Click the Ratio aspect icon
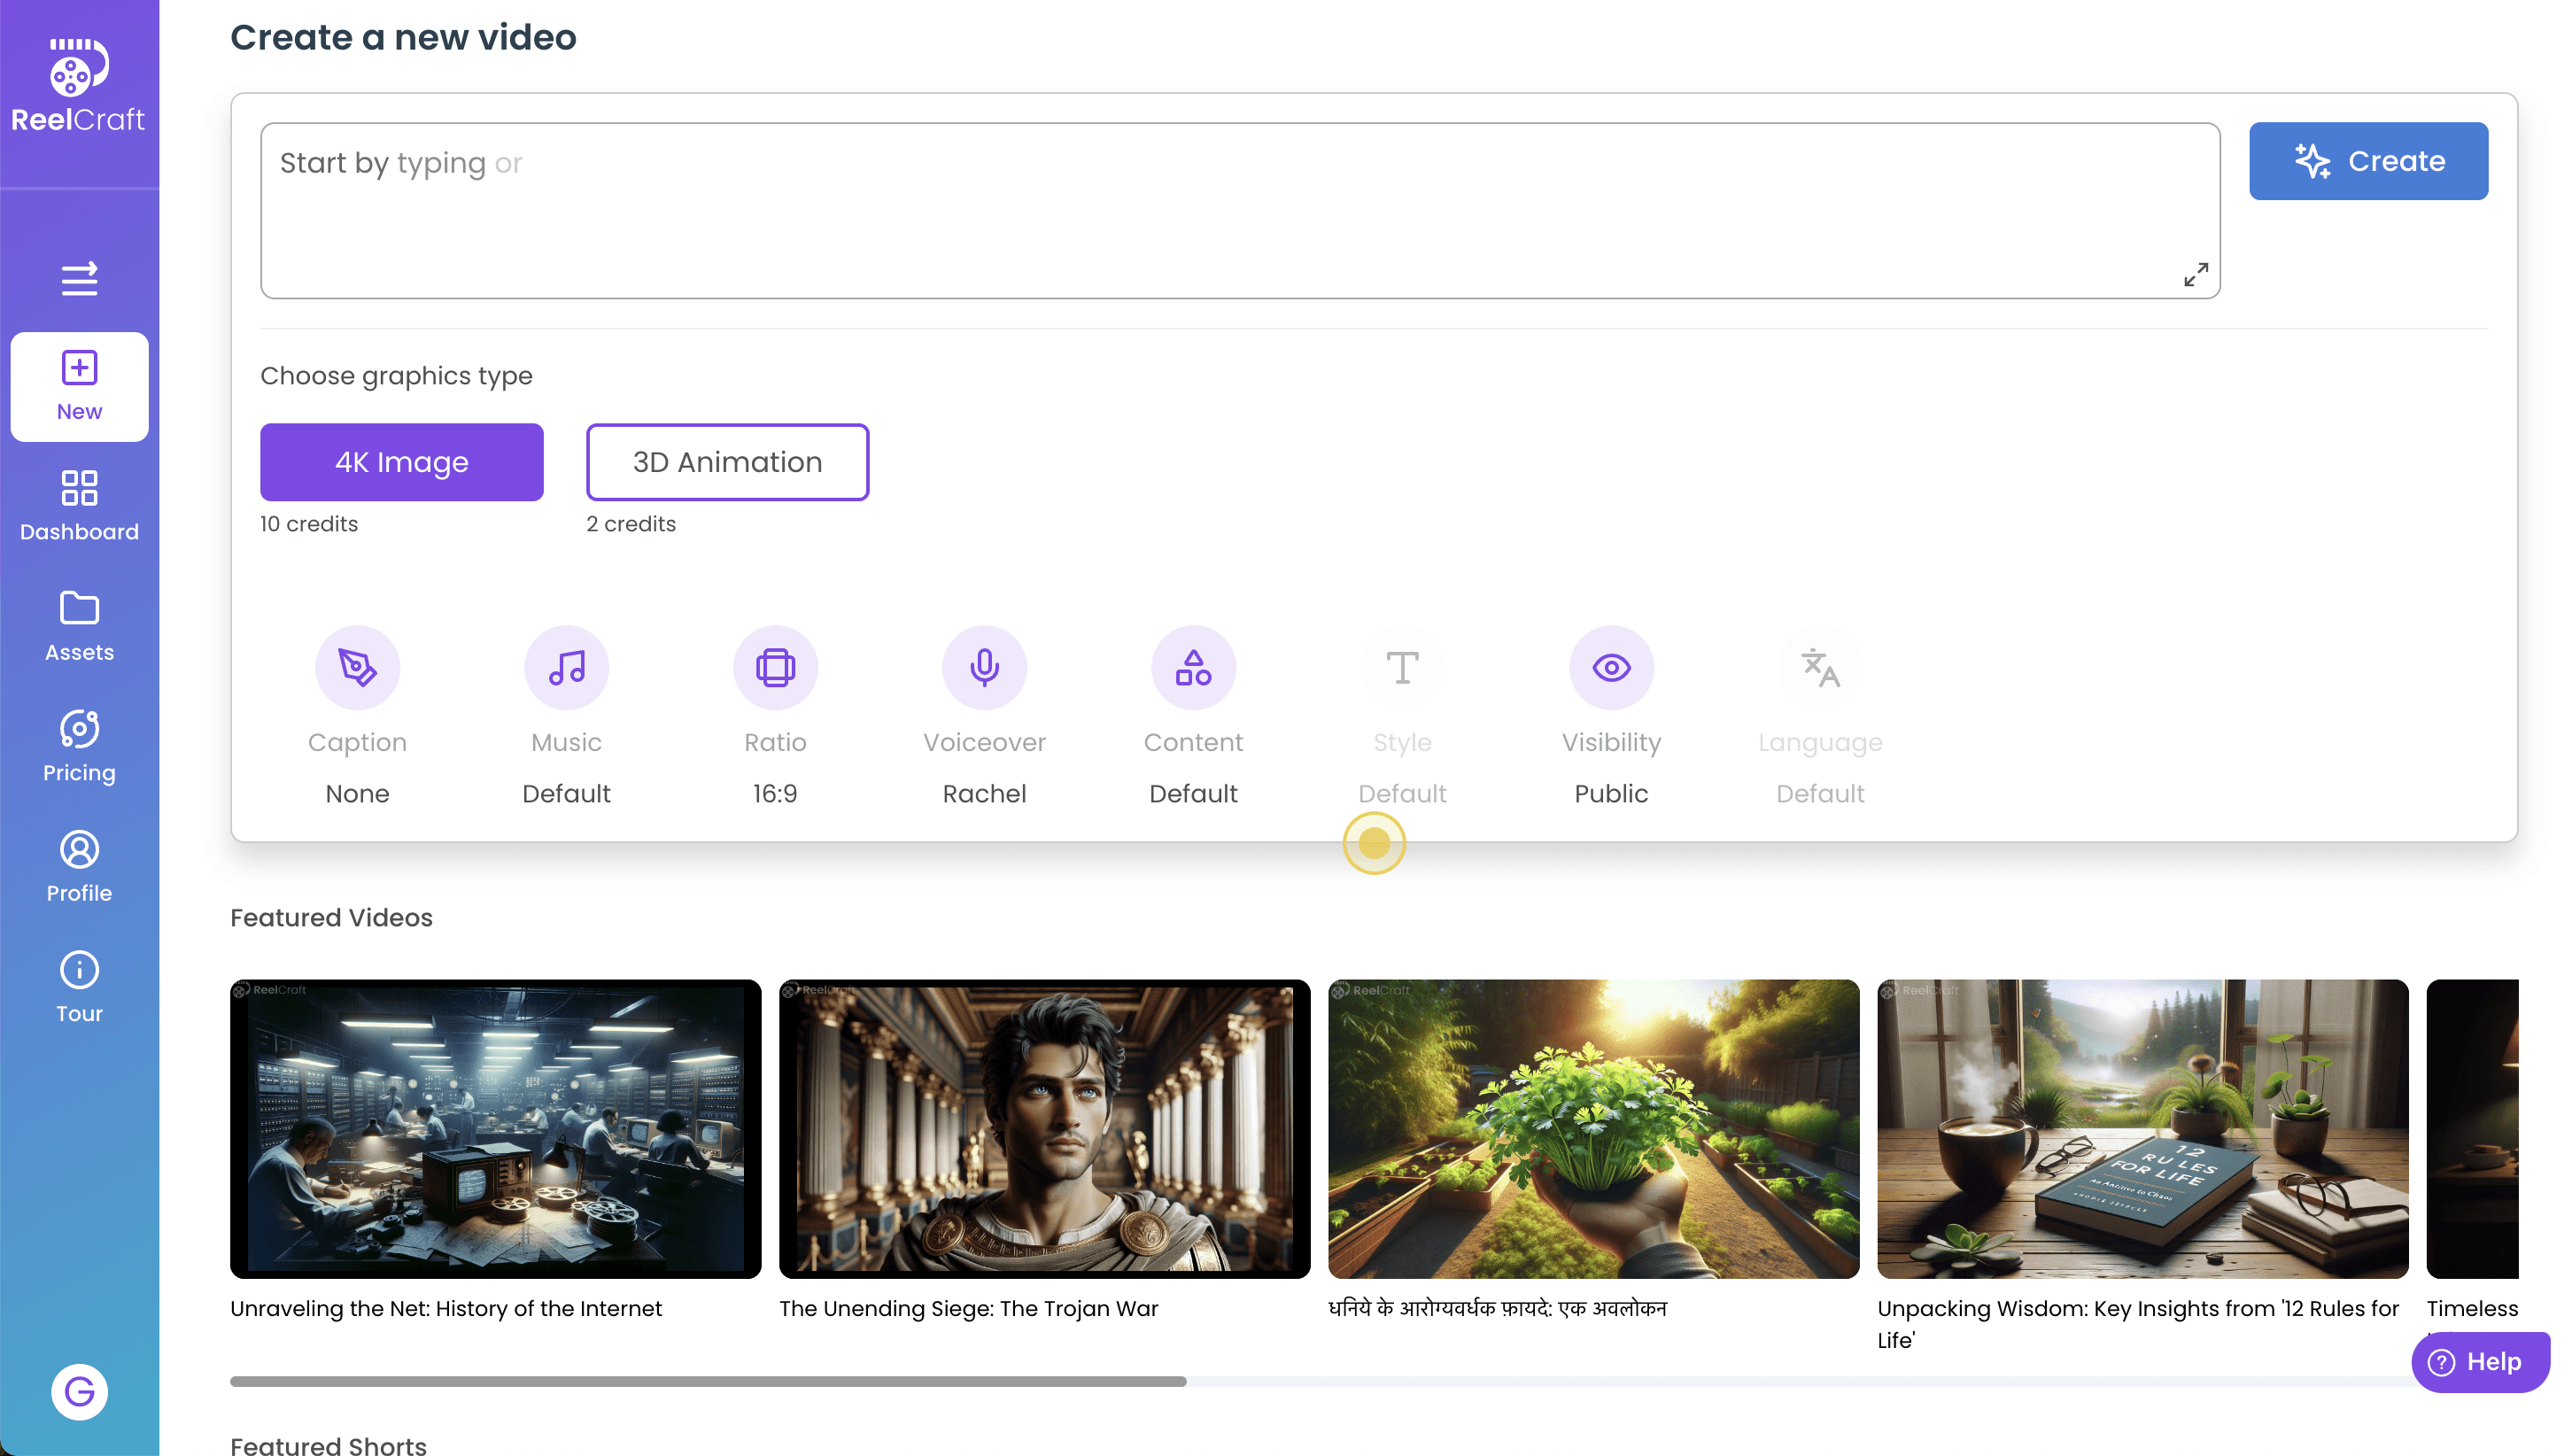Viewport: 2572px width, 1456px height. tap(775, 667)
